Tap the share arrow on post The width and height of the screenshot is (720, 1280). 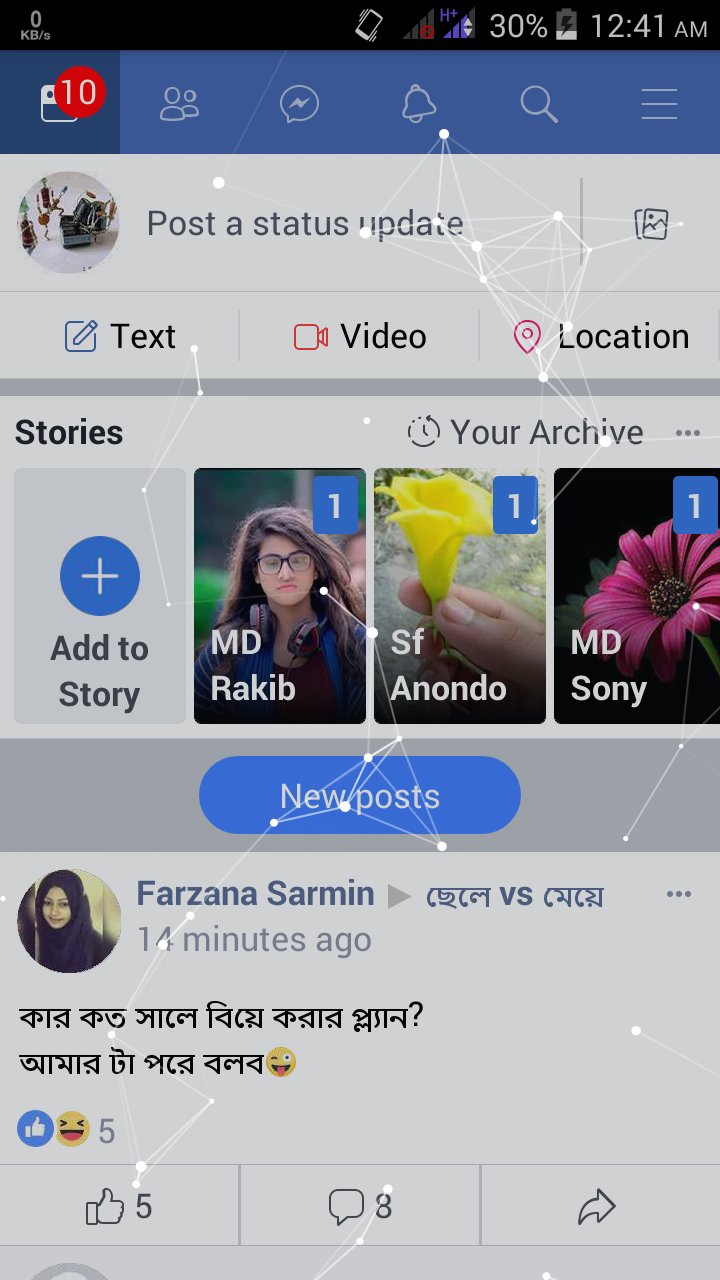[x=597, y=1208]
